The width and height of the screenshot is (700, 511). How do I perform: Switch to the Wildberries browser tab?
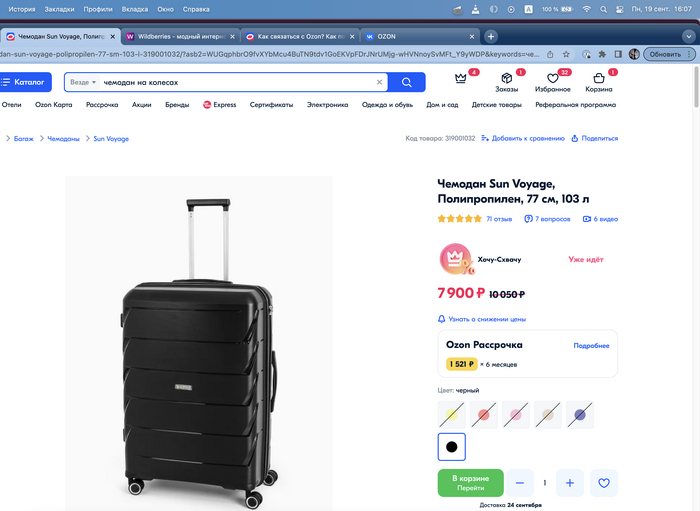tap(180, 37)
